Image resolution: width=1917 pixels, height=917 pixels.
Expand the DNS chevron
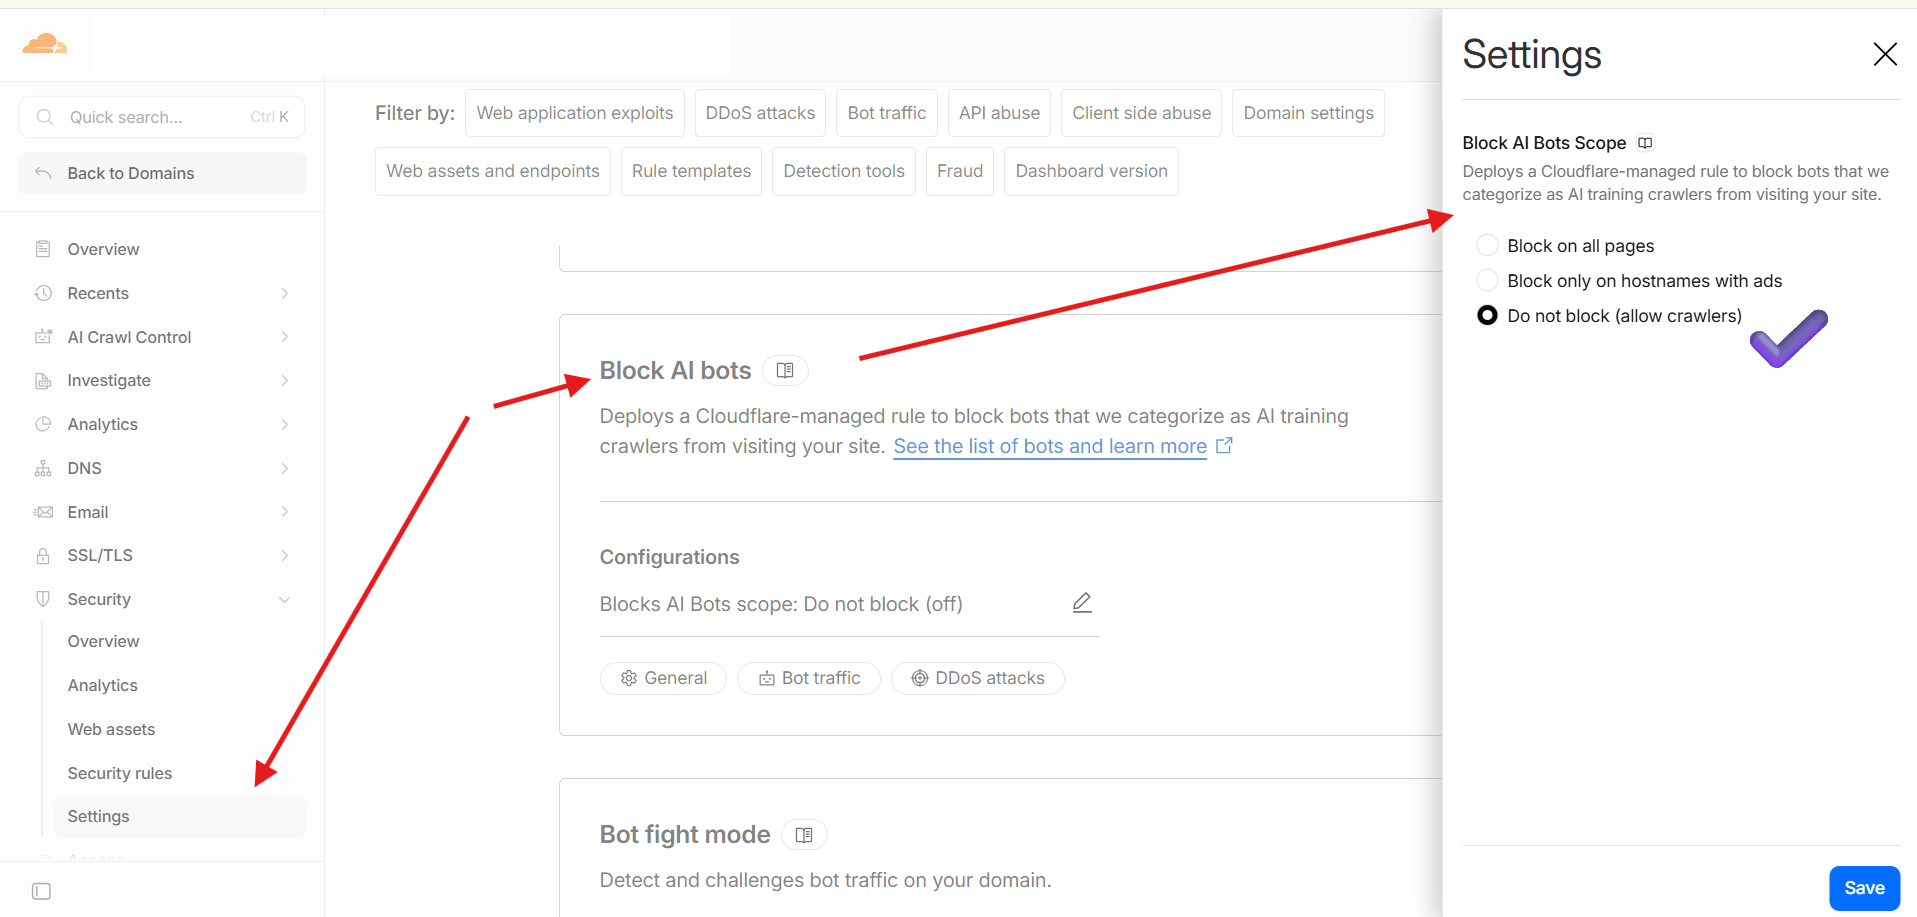[x=285, y=468]
